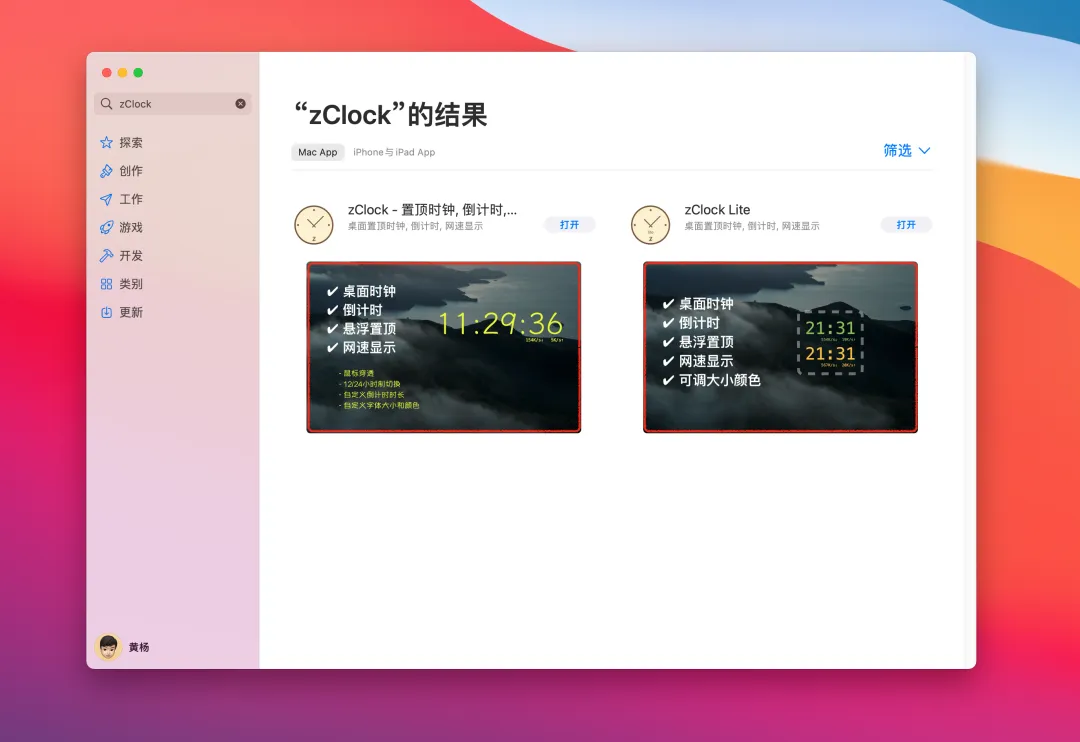
Task: Click the 游戏 rocket icon
Action: pyautogui.click(x=106, y=227)
